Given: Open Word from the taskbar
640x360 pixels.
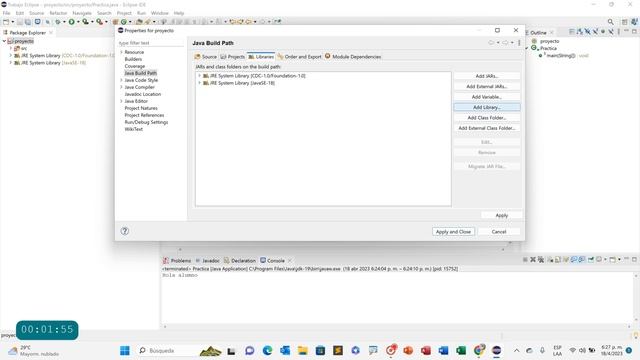Looking at the screenshot, I should click(443, 350).
